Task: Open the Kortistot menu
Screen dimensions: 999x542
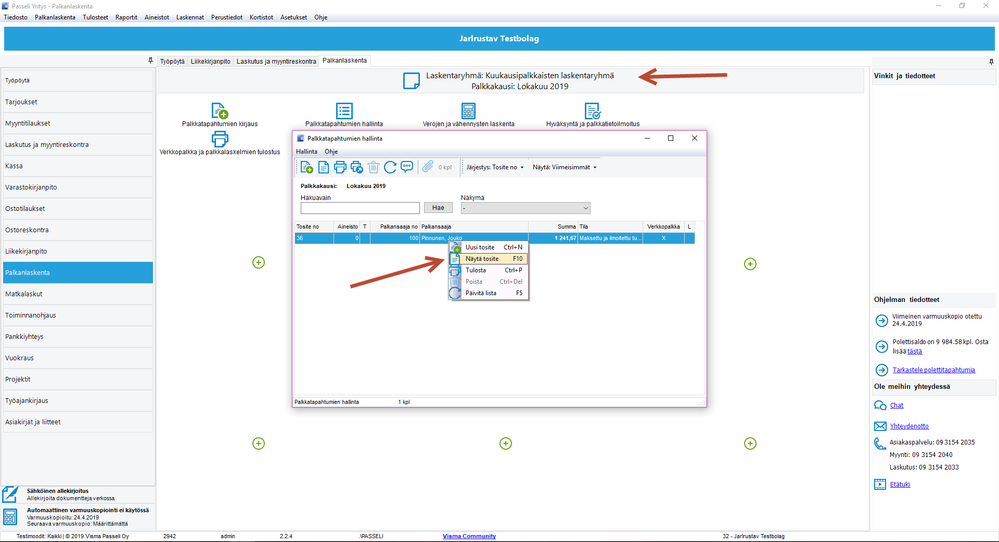Action: point(261,17)
